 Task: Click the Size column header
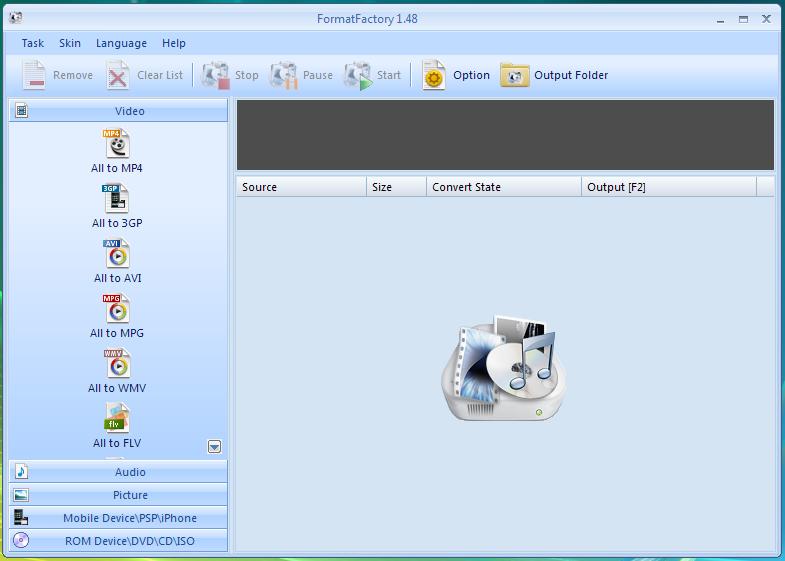pos(397,187)
